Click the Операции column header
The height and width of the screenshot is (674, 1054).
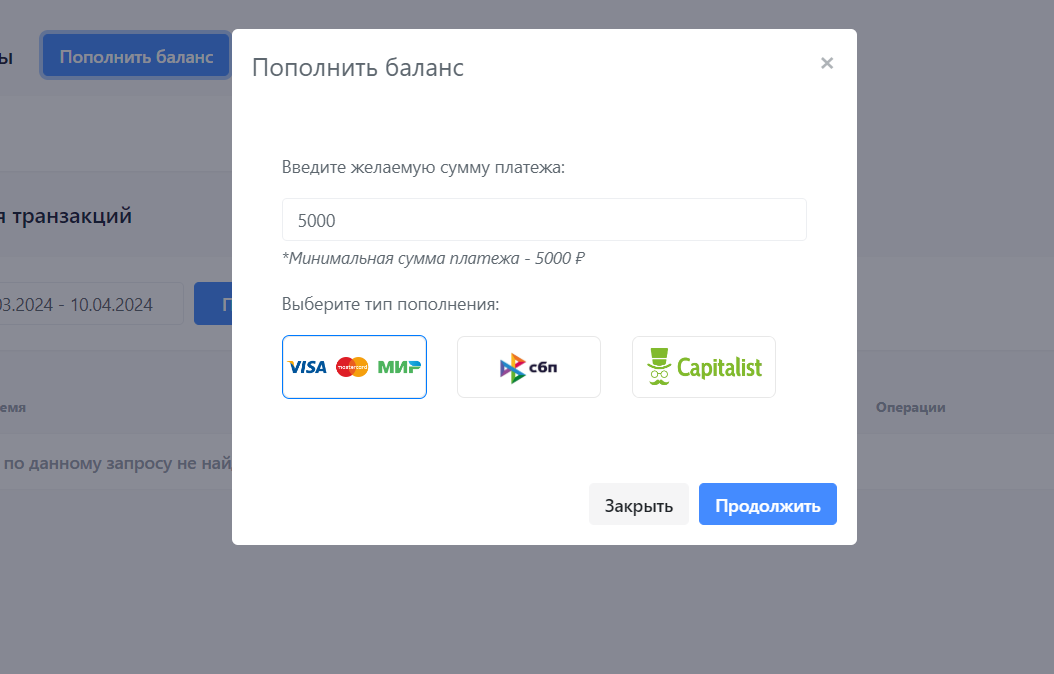910,407
